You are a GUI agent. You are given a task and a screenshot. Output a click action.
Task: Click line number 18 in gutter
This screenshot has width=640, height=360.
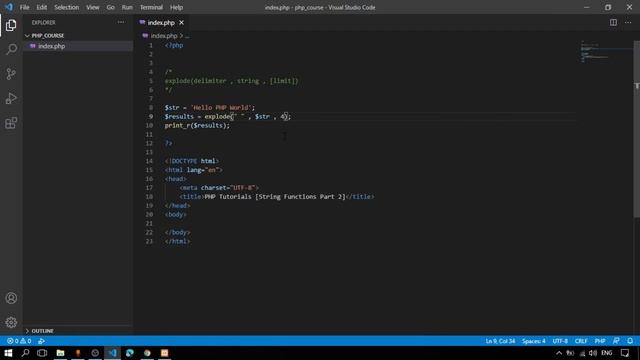pos(149,197)
